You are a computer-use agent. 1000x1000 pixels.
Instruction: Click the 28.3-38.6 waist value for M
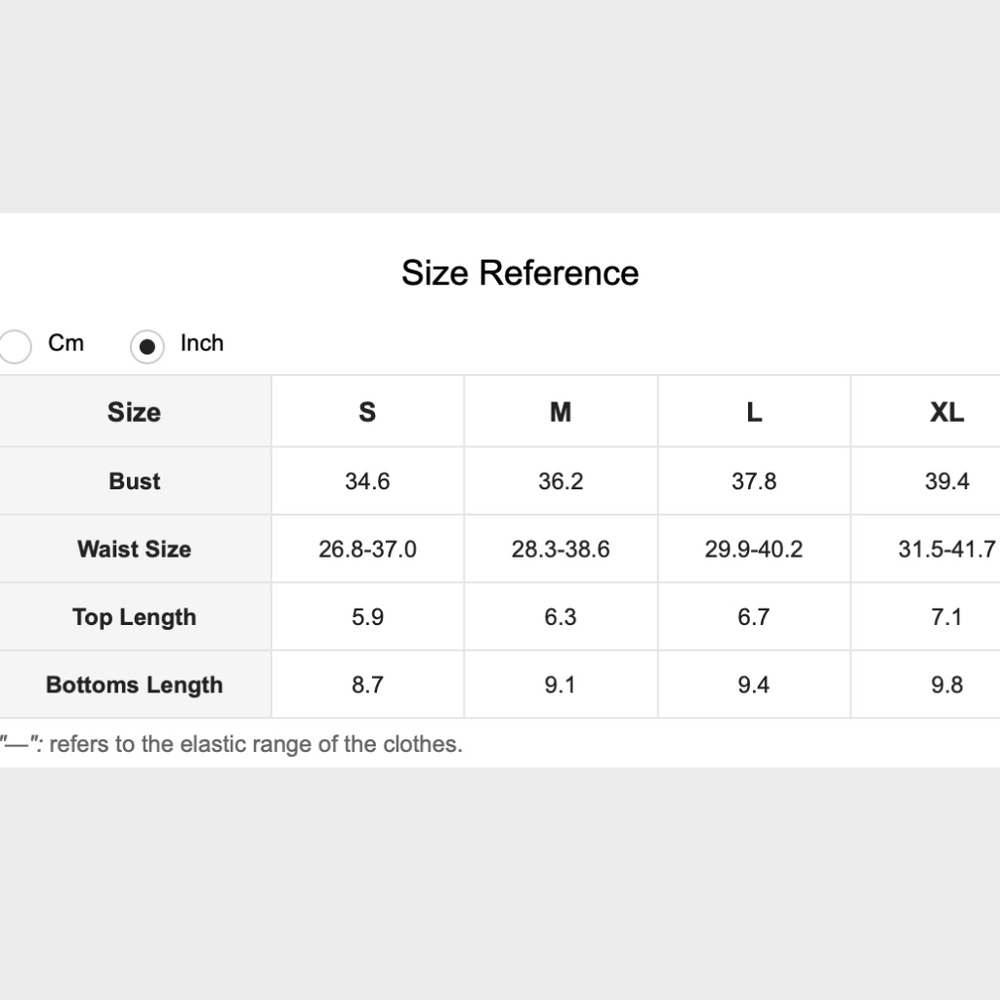click(x=560, y=549)
